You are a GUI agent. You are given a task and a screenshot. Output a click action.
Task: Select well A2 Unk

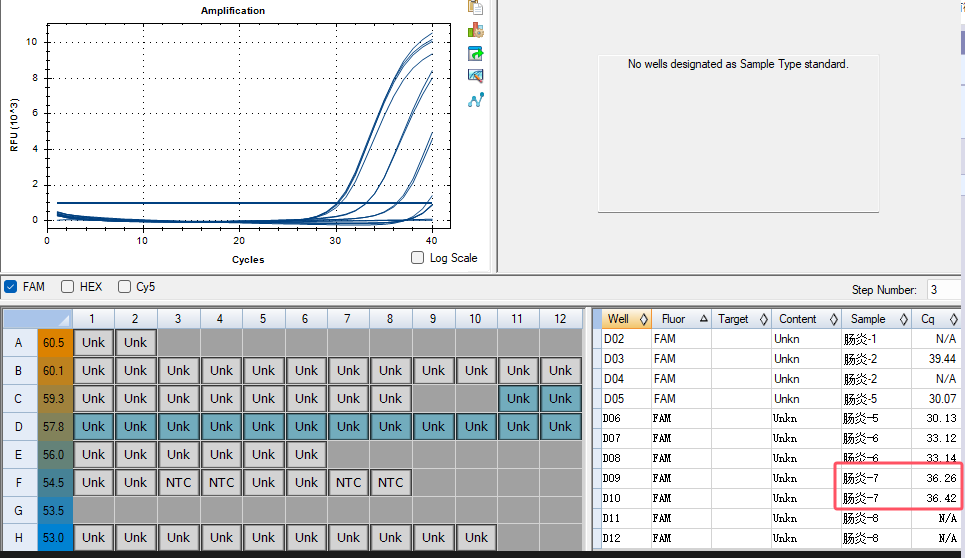(x=135, y=343)
